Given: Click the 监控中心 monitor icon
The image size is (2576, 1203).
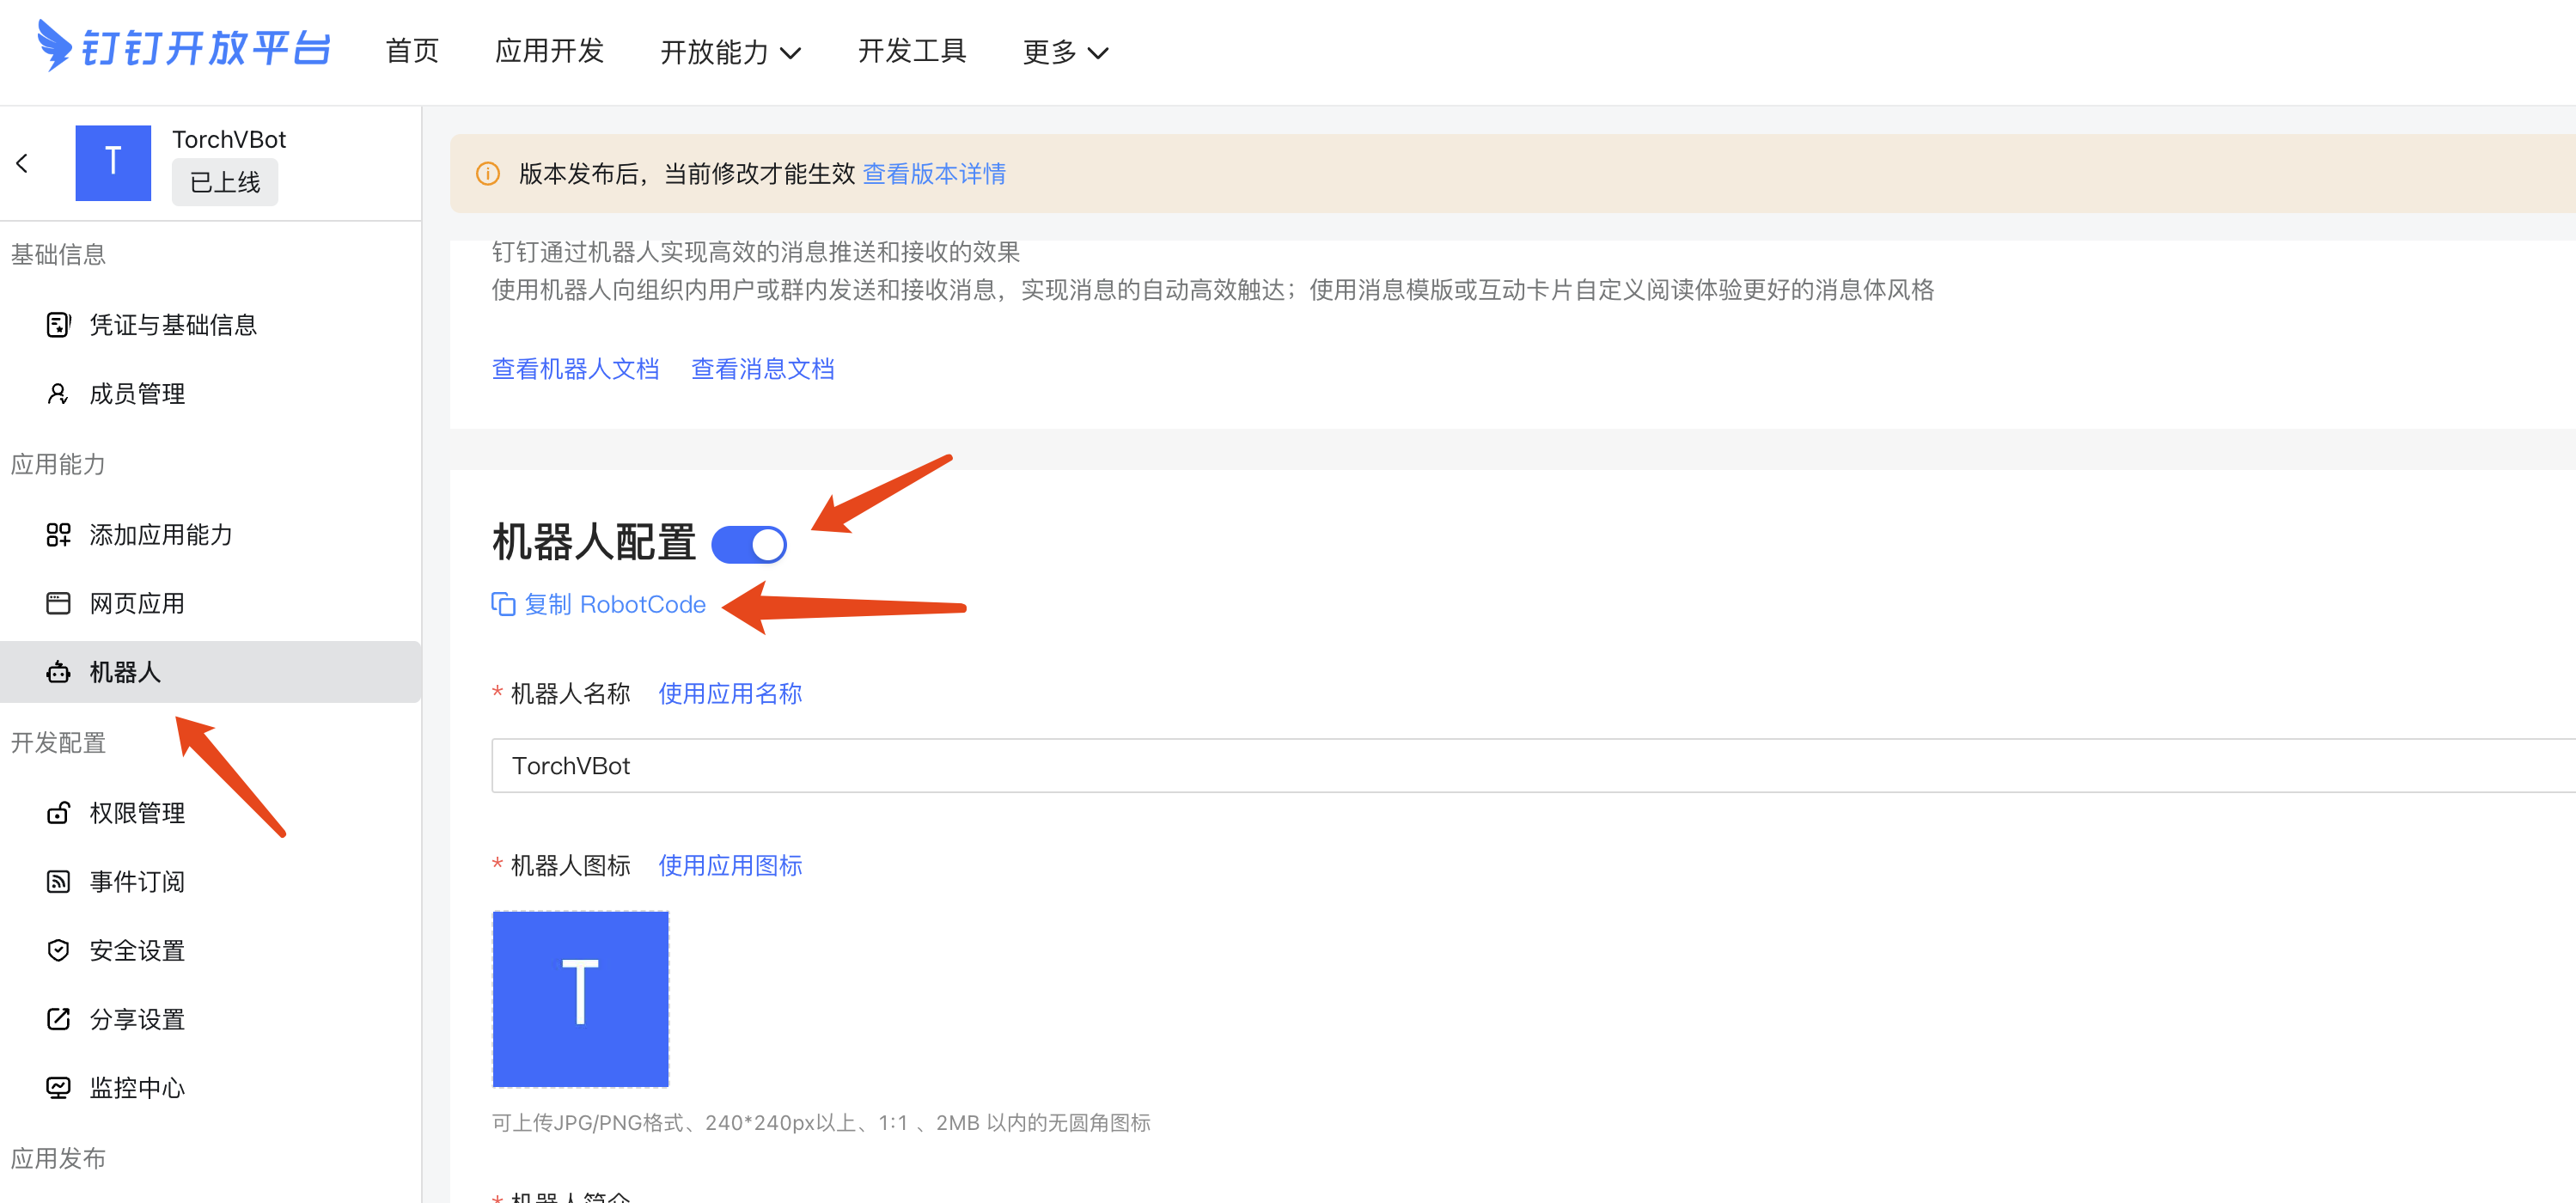Looking at the screenshot, I should (58, 1087).
